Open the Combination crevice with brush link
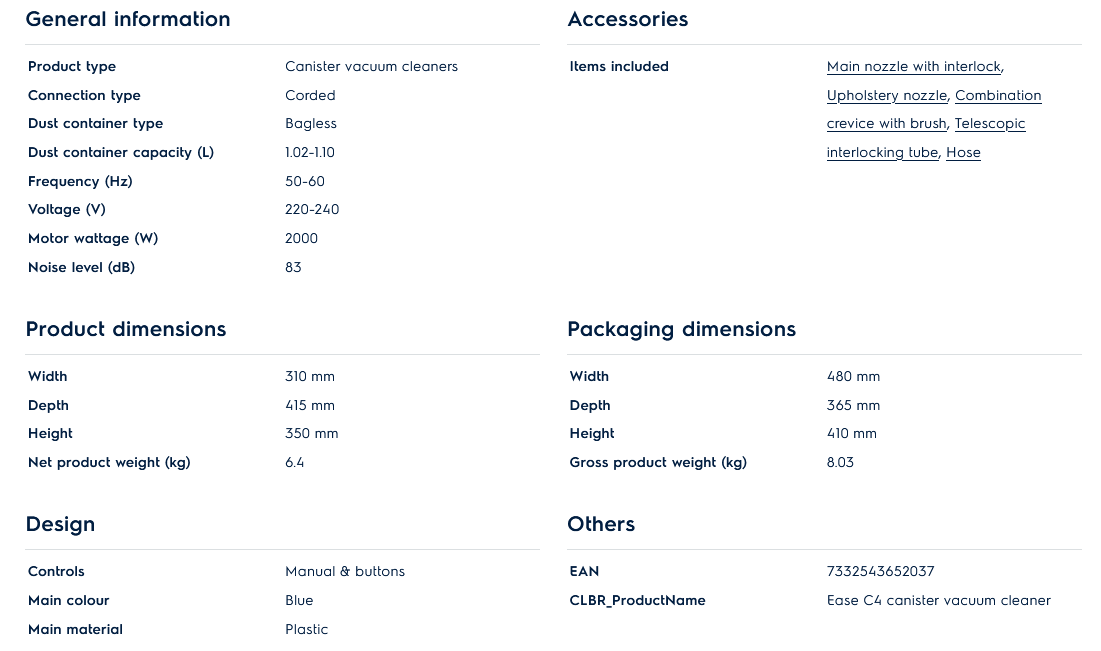 click(998, 96)
